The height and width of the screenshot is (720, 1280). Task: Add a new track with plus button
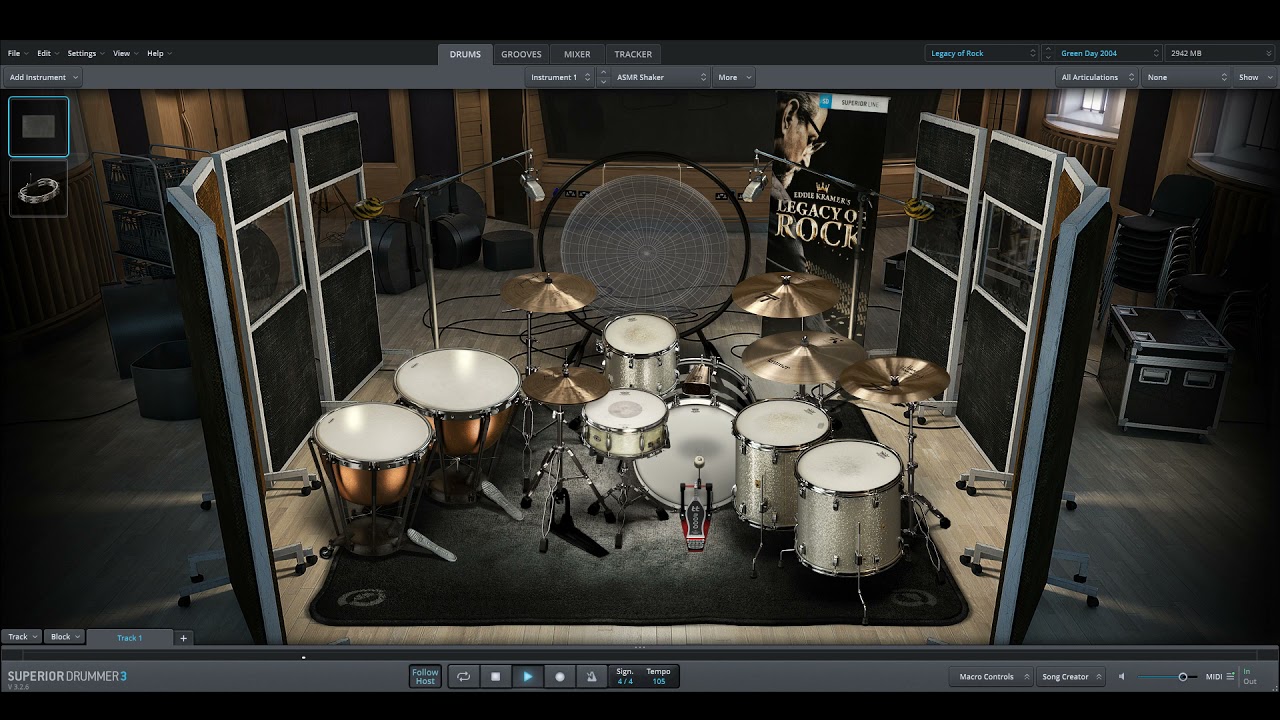(183, 638)
